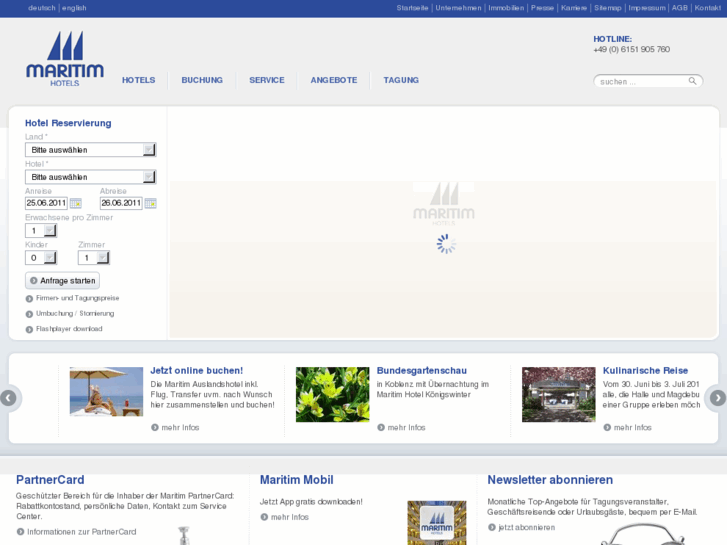Click arrow icon beside Firmen- und Tagungspreise
Image resolution: width=727 pixels, height=545 pixels.
(x=29, y=299)
